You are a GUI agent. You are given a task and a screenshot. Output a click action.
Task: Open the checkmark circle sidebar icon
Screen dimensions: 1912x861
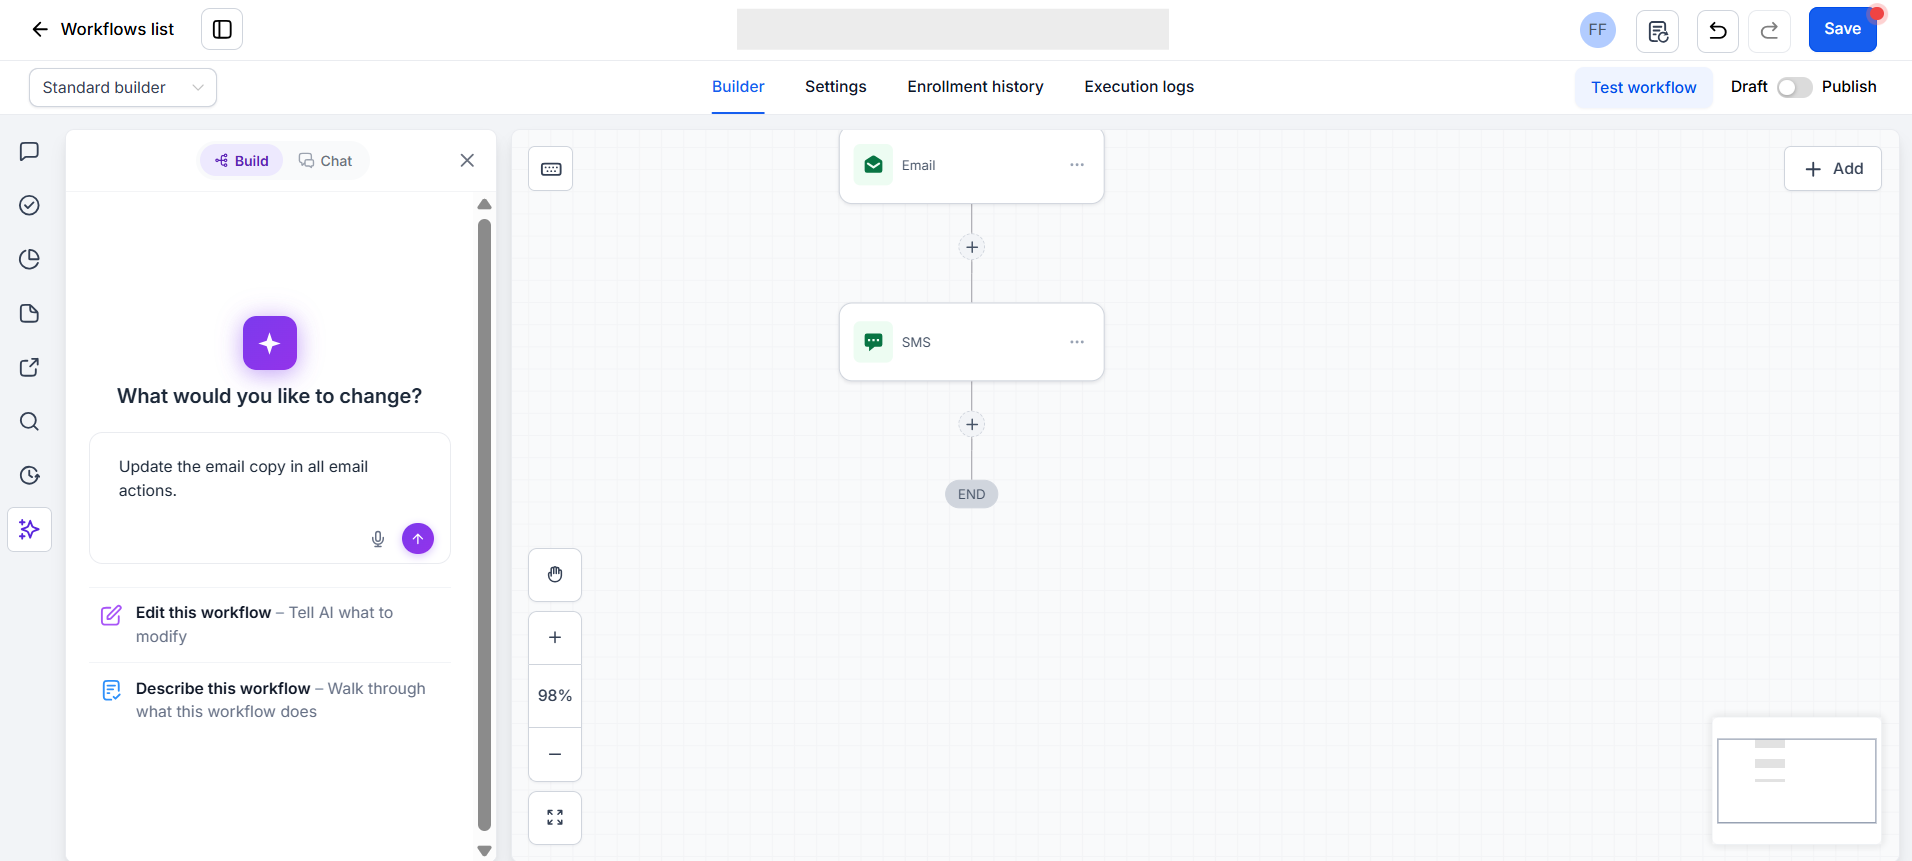pyautogui.click(x=30, y=205)
